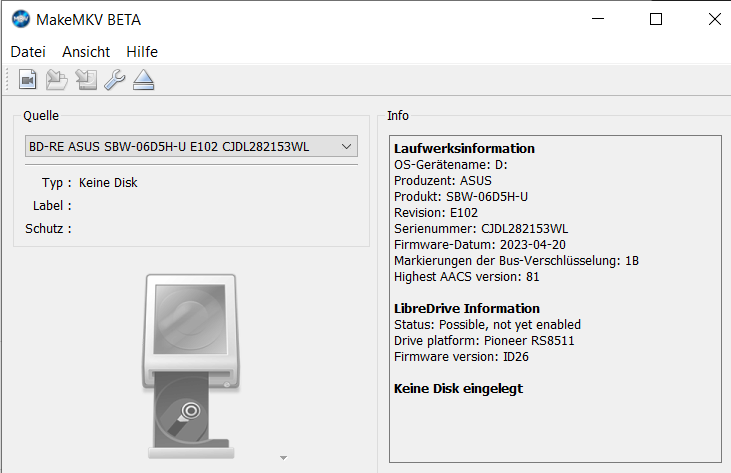Image resolution: width=731 pixels, height=473 pixels.
Task: Eject the disc with the eject icon
Action: coord(144,80)
